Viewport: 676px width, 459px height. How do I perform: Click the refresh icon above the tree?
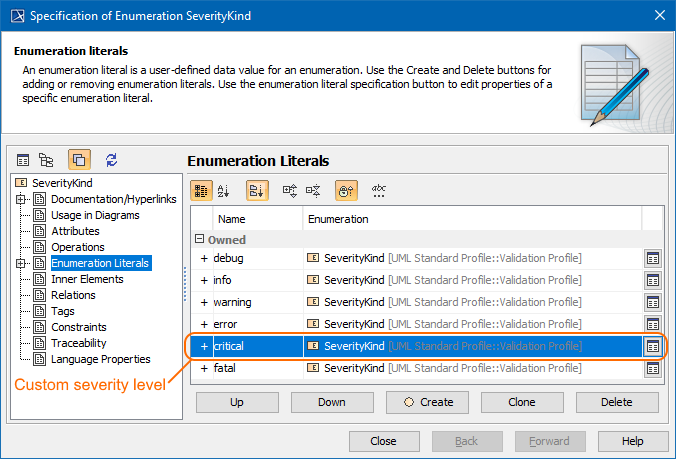(111, 160)
